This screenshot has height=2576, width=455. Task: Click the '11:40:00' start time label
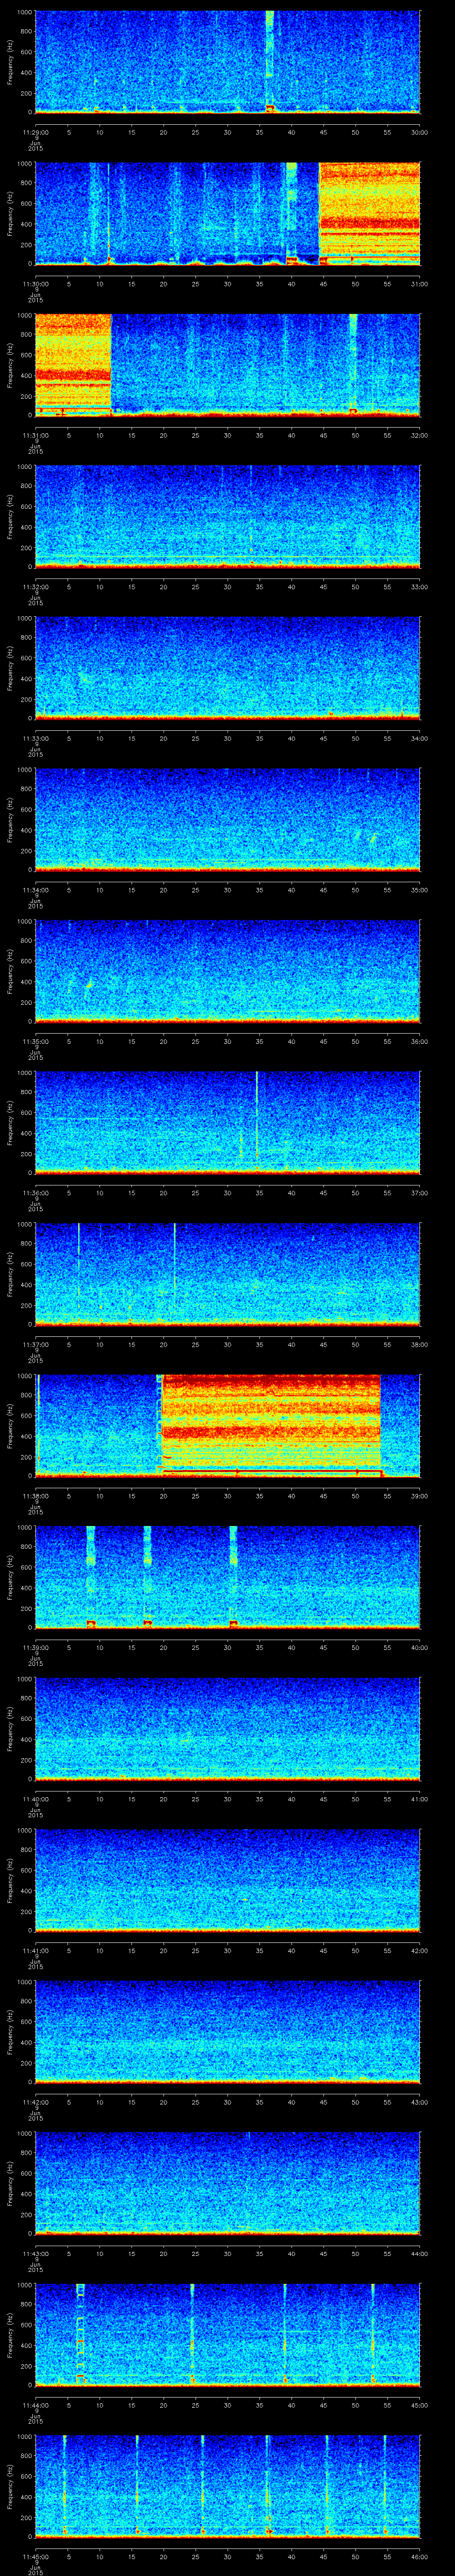tap(35, 1799)
